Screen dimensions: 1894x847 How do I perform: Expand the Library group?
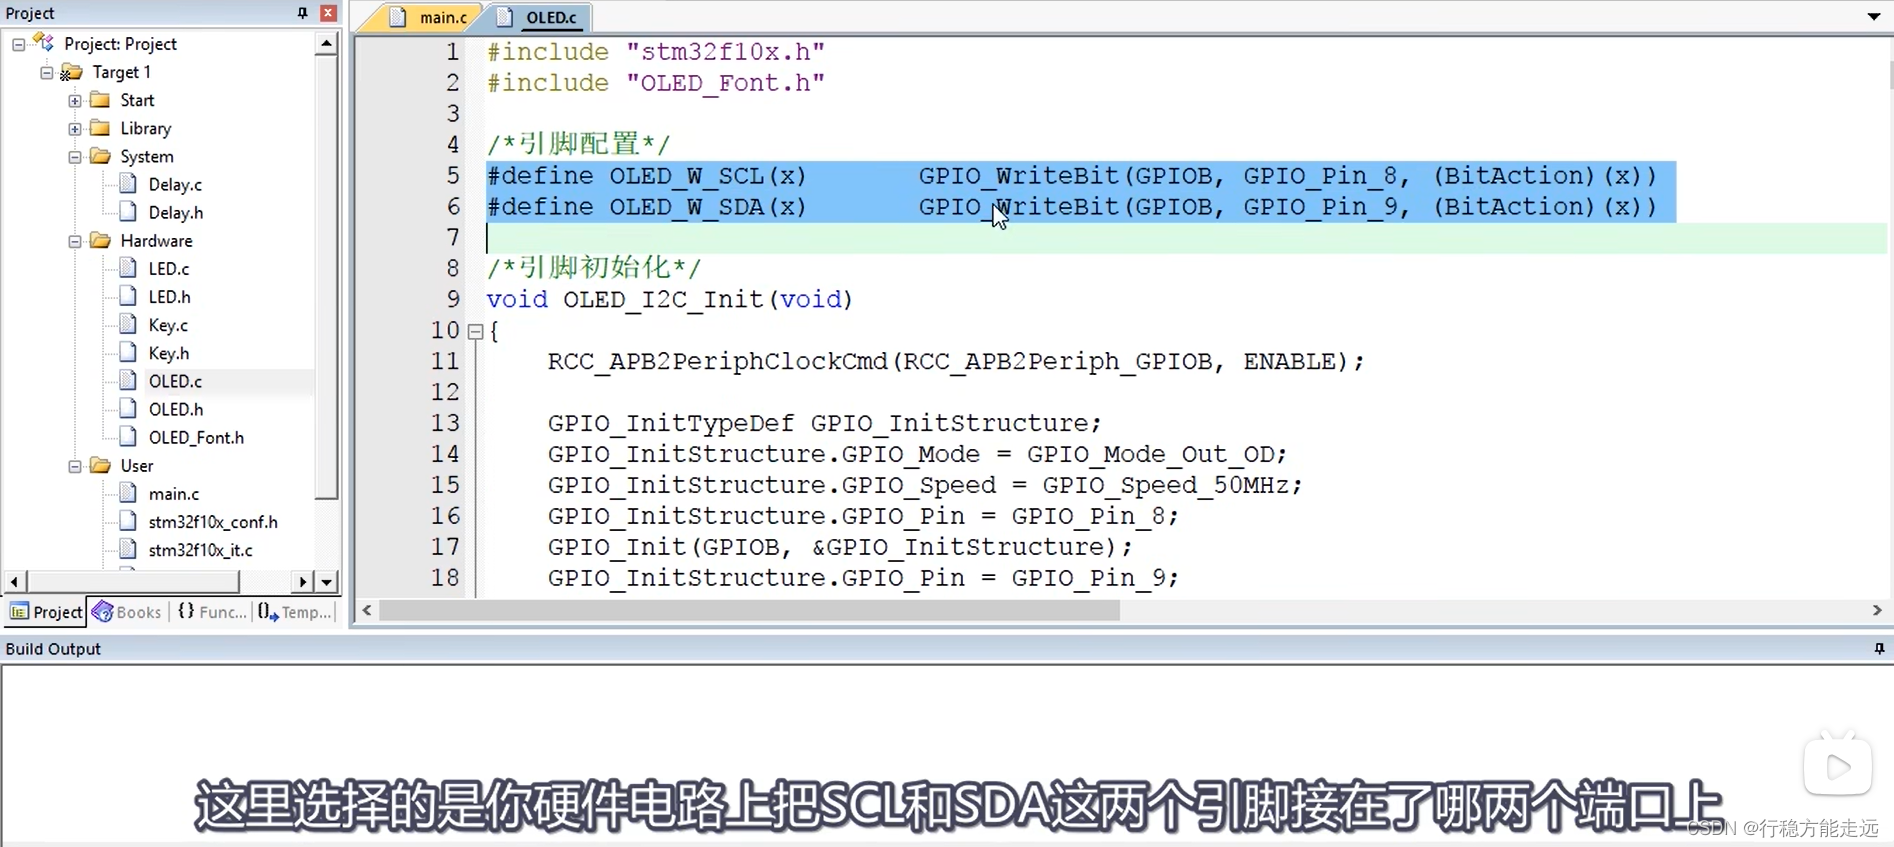(x=74, y=128)
